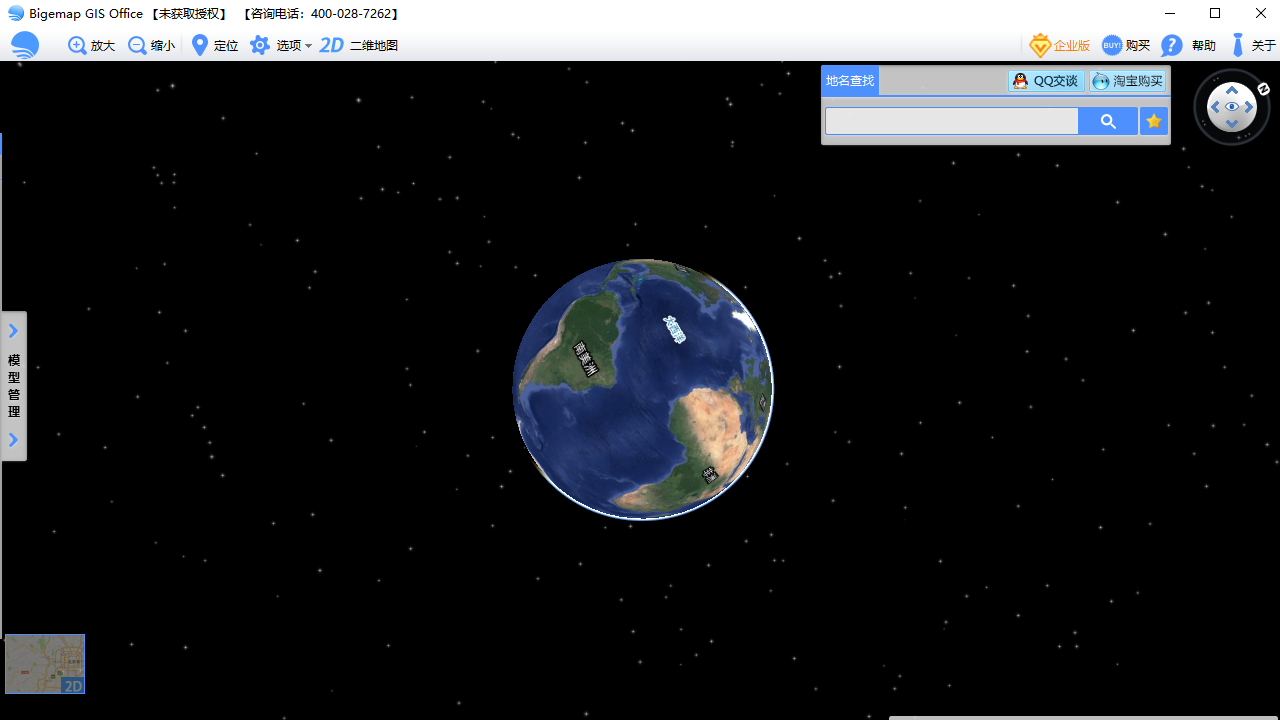Open the 购买 buy page
Image resolution: width=1280 pixels, height=720 pixels.
(x=1125, y=45)
